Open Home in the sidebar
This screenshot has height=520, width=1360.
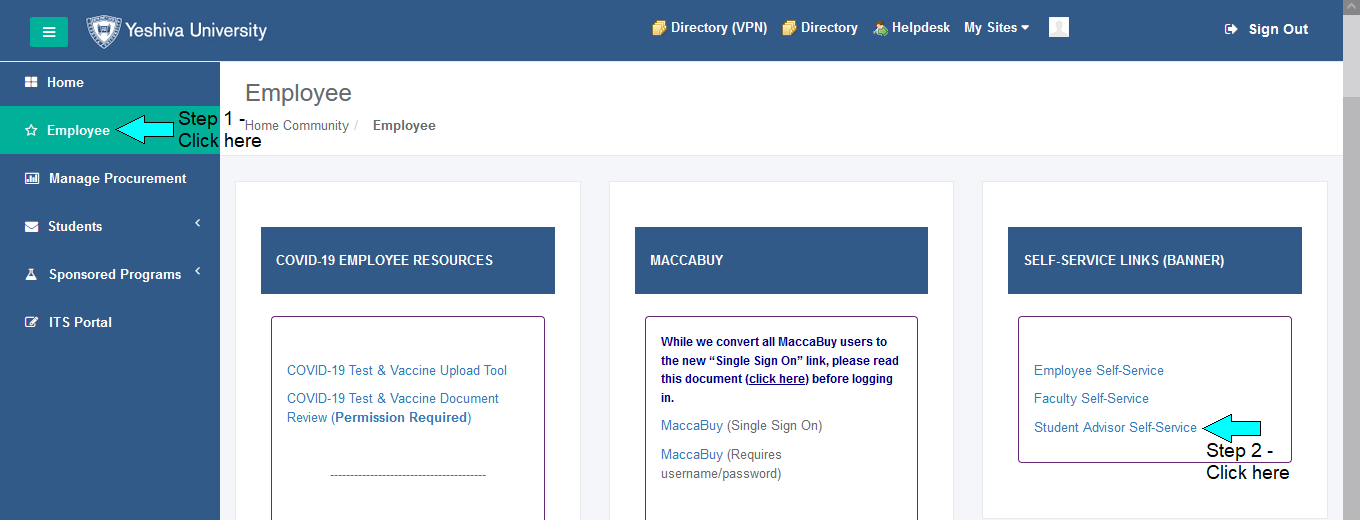(x=110, y=82)
